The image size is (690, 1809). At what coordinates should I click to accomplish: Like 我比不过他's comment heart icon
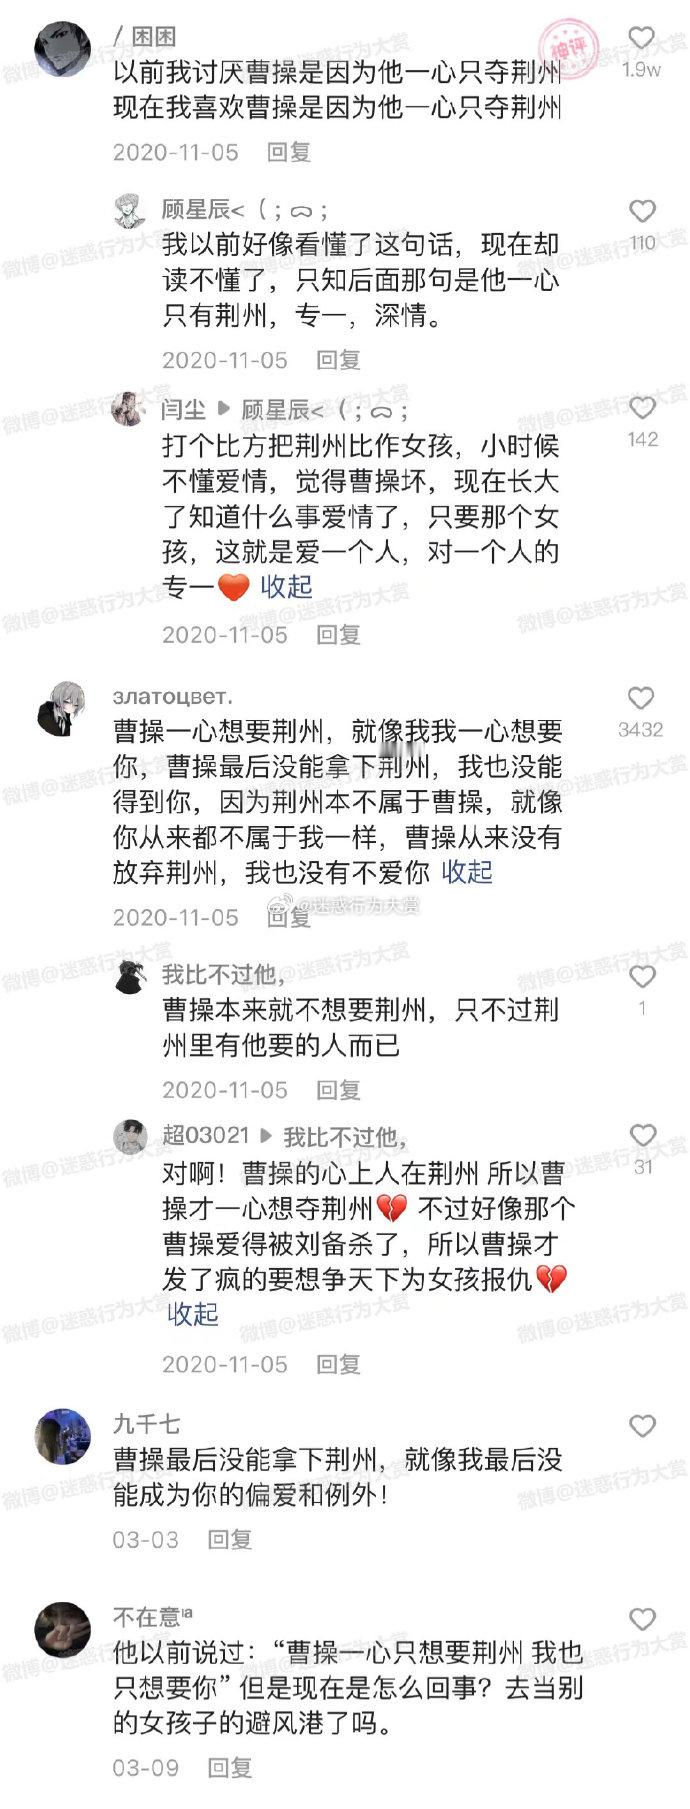641,976
